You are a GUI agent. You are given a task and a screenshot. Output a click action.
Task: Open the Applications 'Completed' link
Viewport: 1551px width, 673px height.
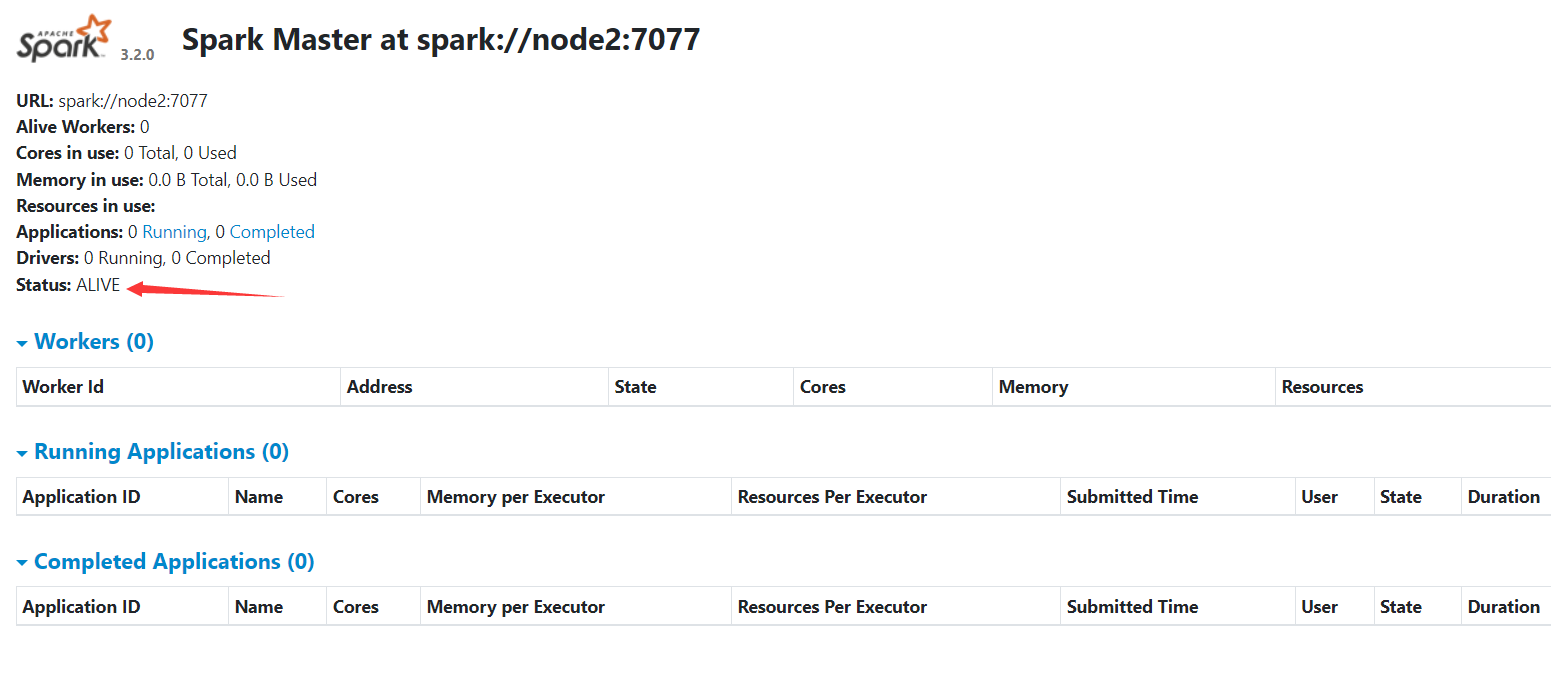point(272,232)
